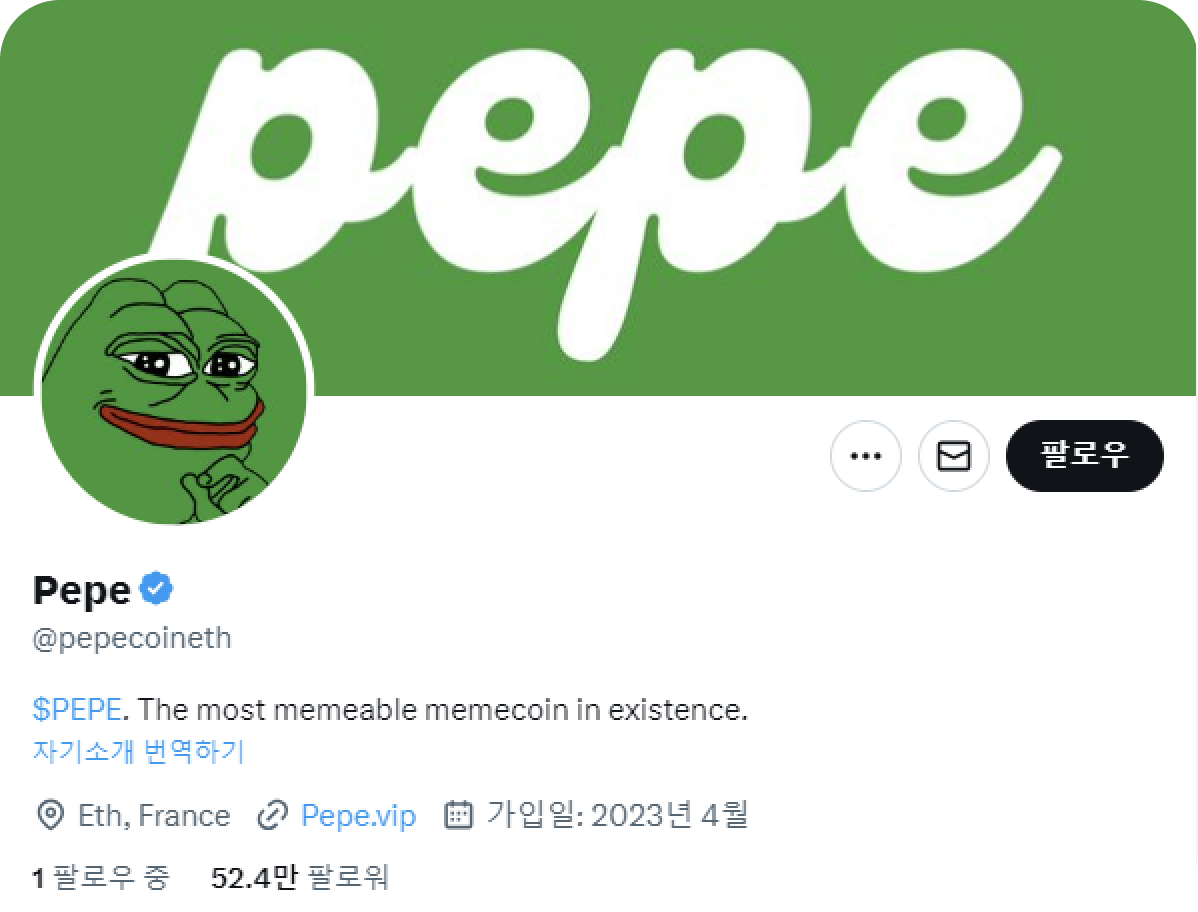Click the calendar join date icon

[458, 816]
